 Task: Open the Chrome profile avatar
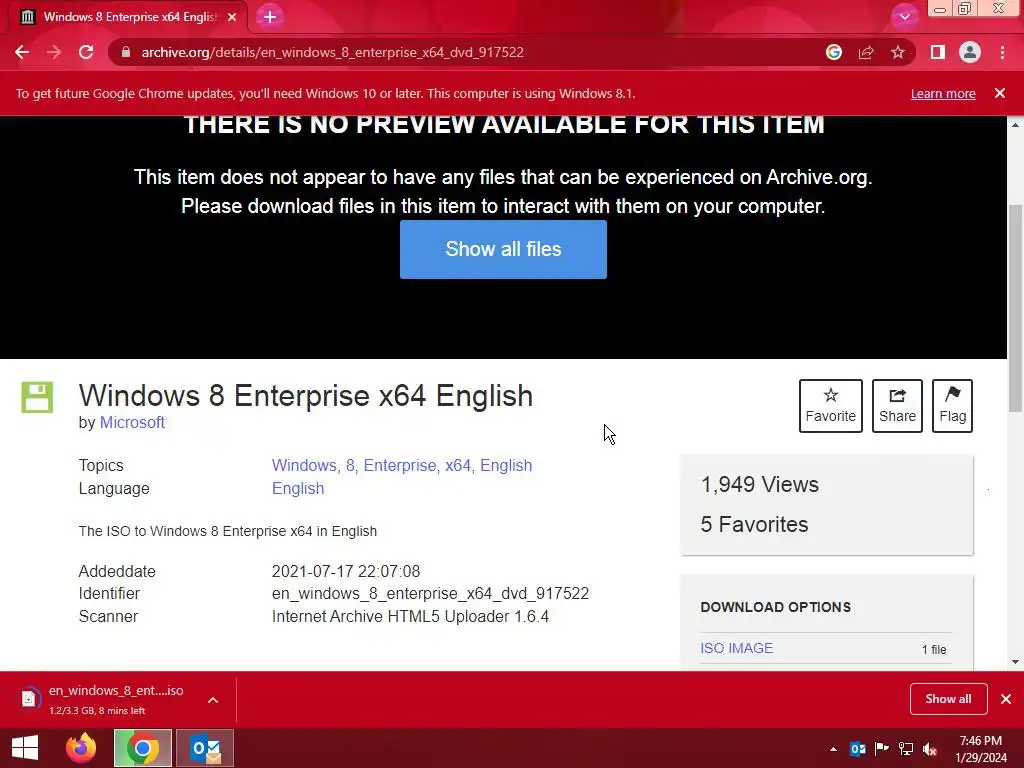pyautogui.click(x=970, y=52)
